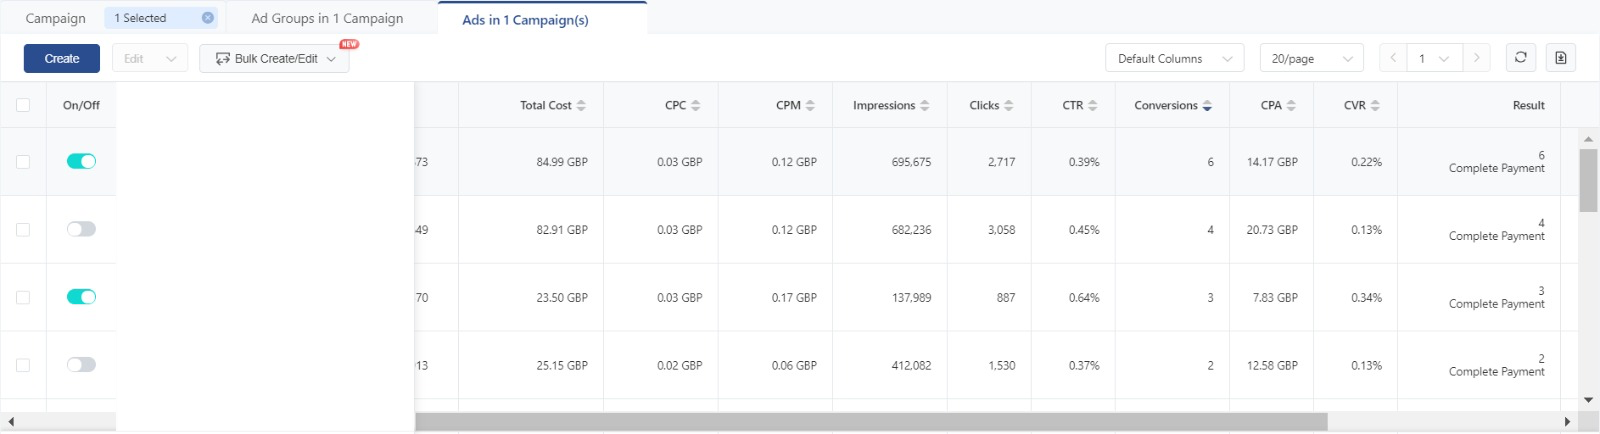Switch to Ad Groups in 1 Campaign tab
Viewport: 1600px width, 434px height.
pyautogui.click(x=327, y=18)
